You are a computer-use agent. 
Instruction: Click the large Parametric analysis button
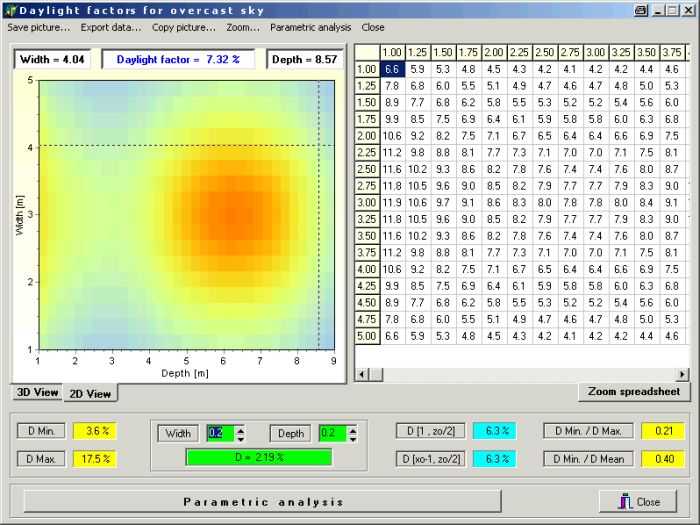(262, 502)
